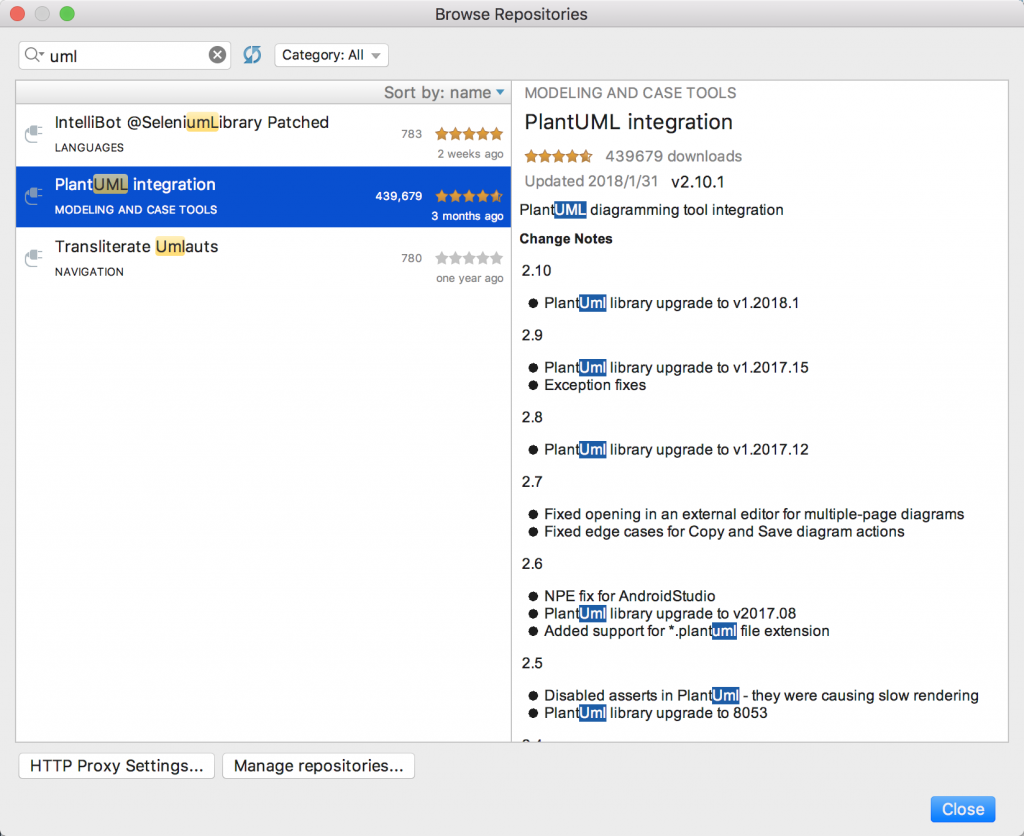Click Transliterate Umlauts gray star rating

pyautogui.click(x=469, y=258)
